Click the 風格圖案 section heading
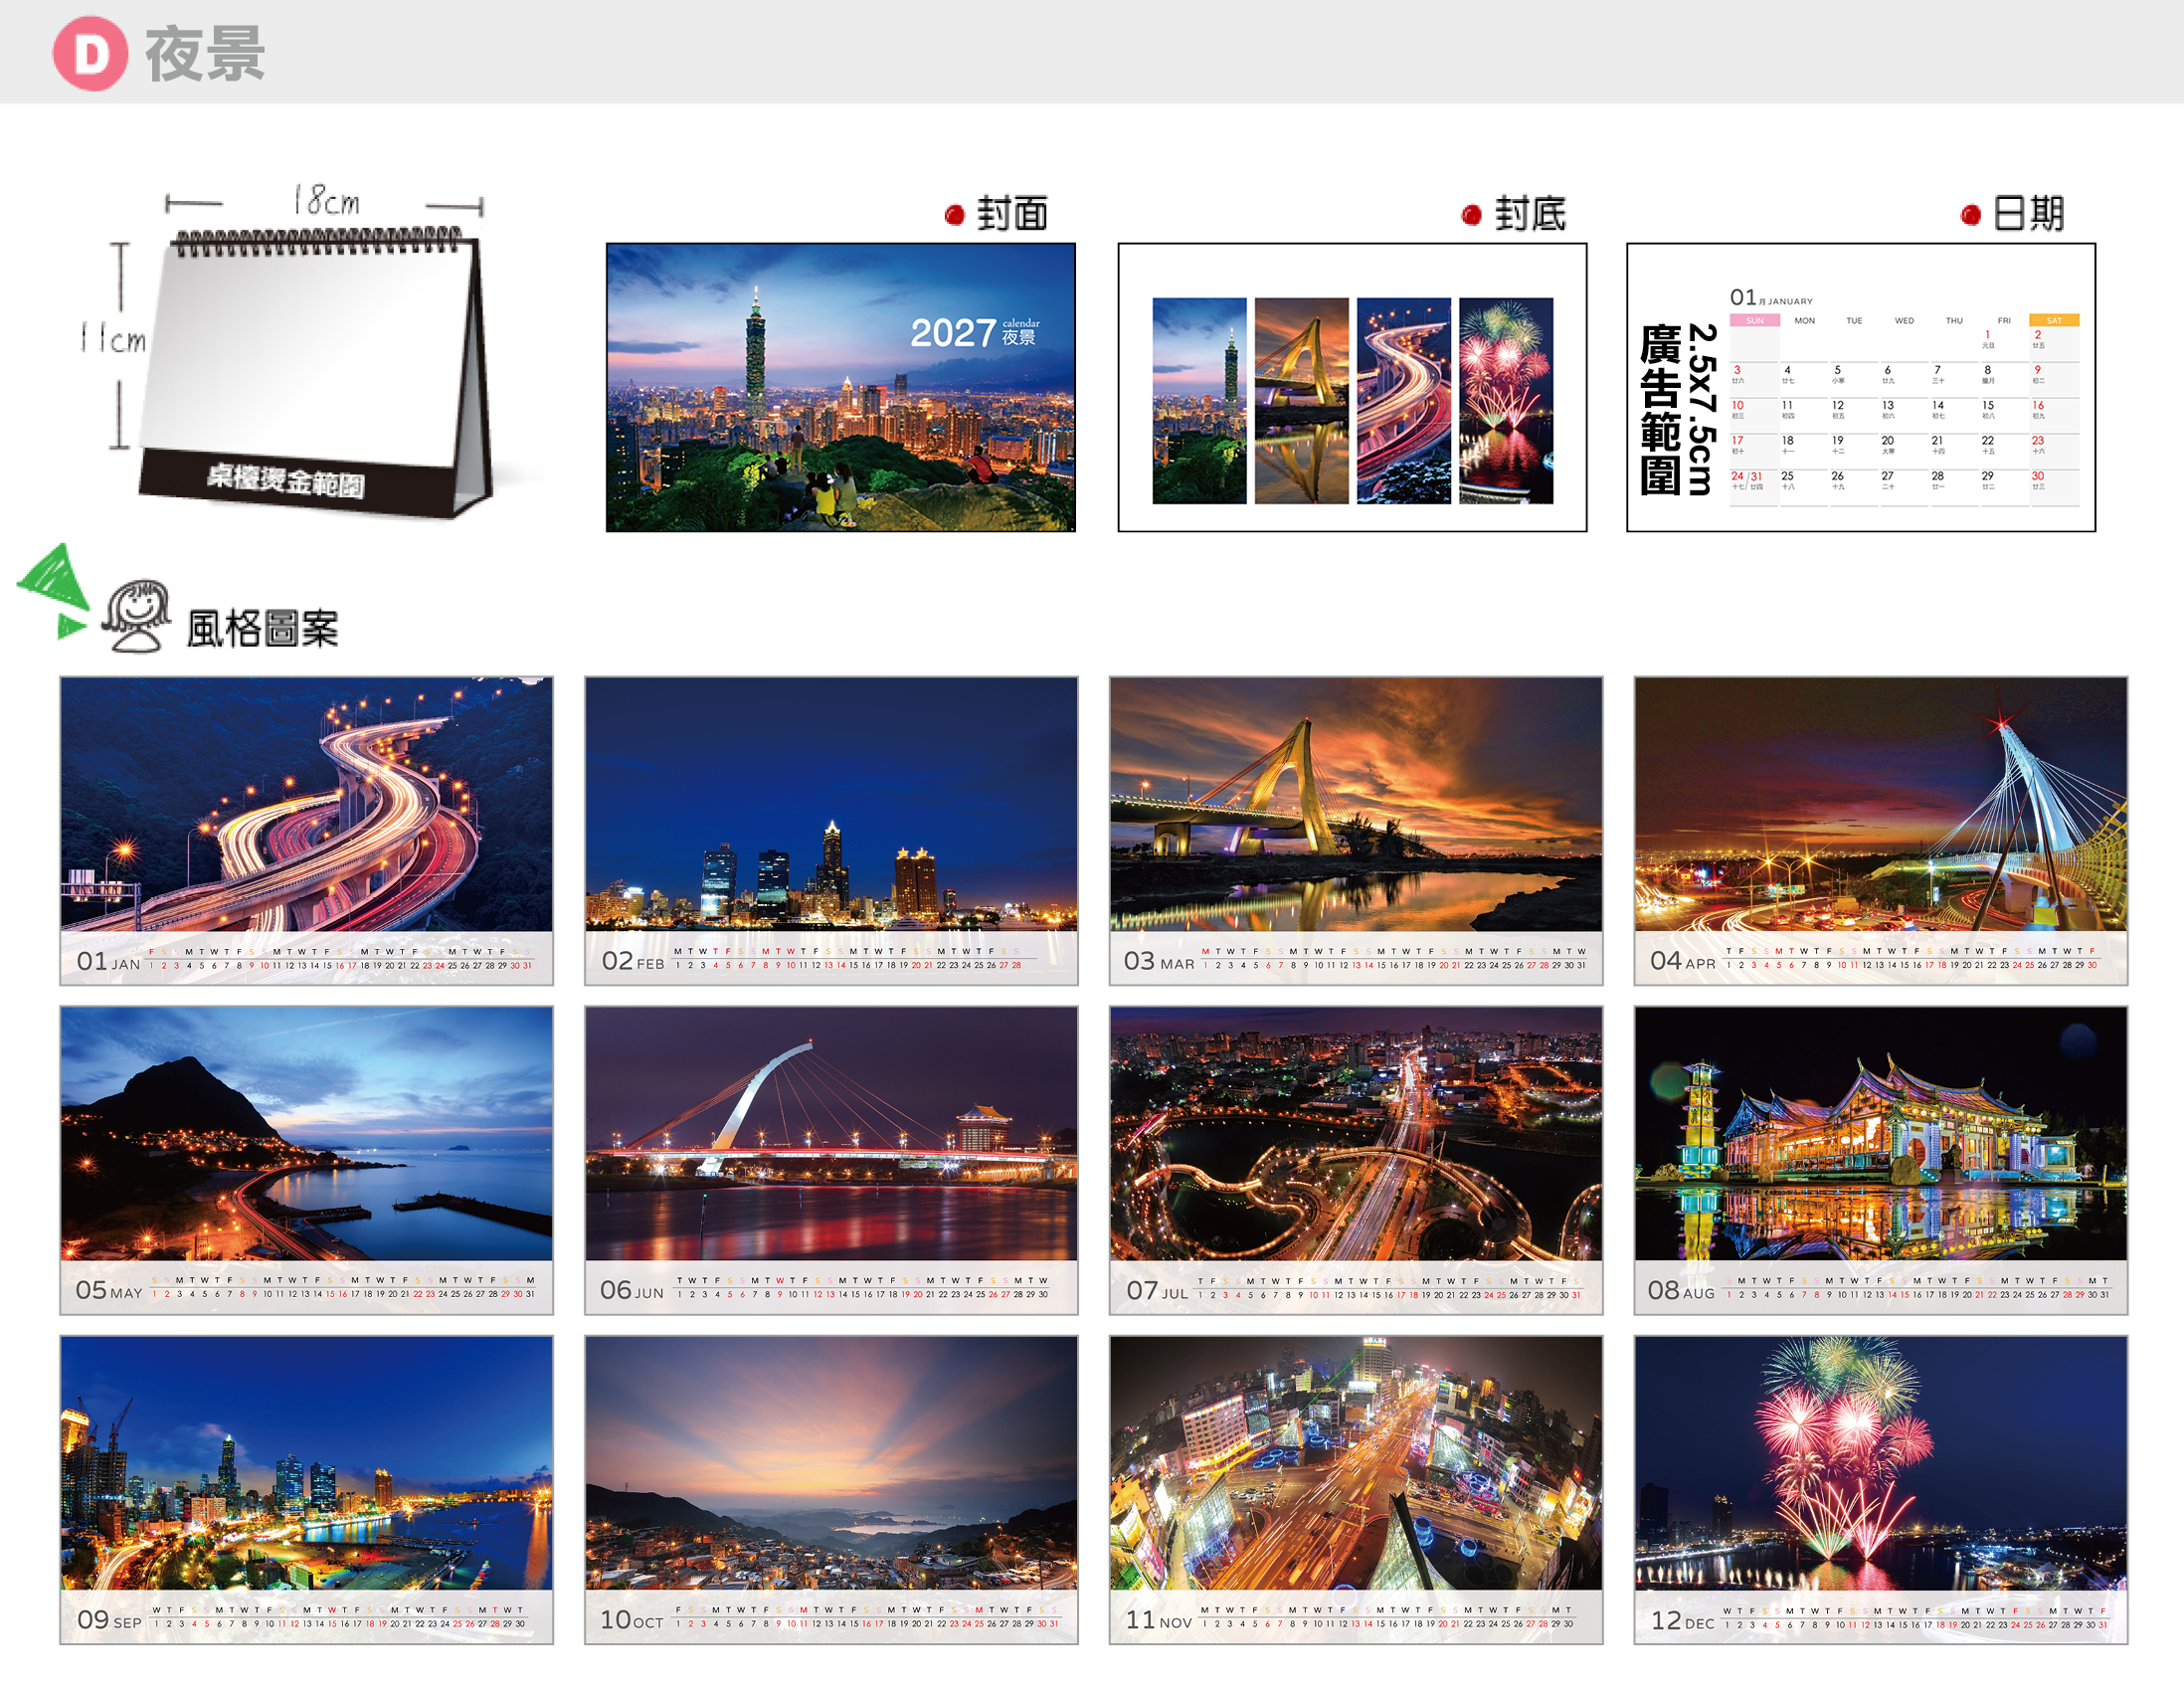This screenshot has height=1693, width=2184. point(263,629)
